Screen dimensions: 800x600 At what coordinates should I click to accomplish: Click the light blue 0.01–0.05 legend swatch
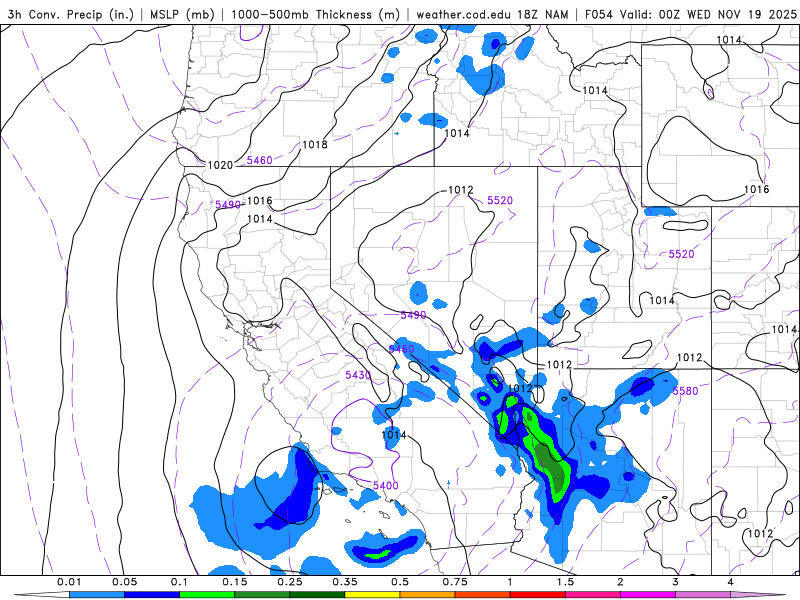coord(97,595)
